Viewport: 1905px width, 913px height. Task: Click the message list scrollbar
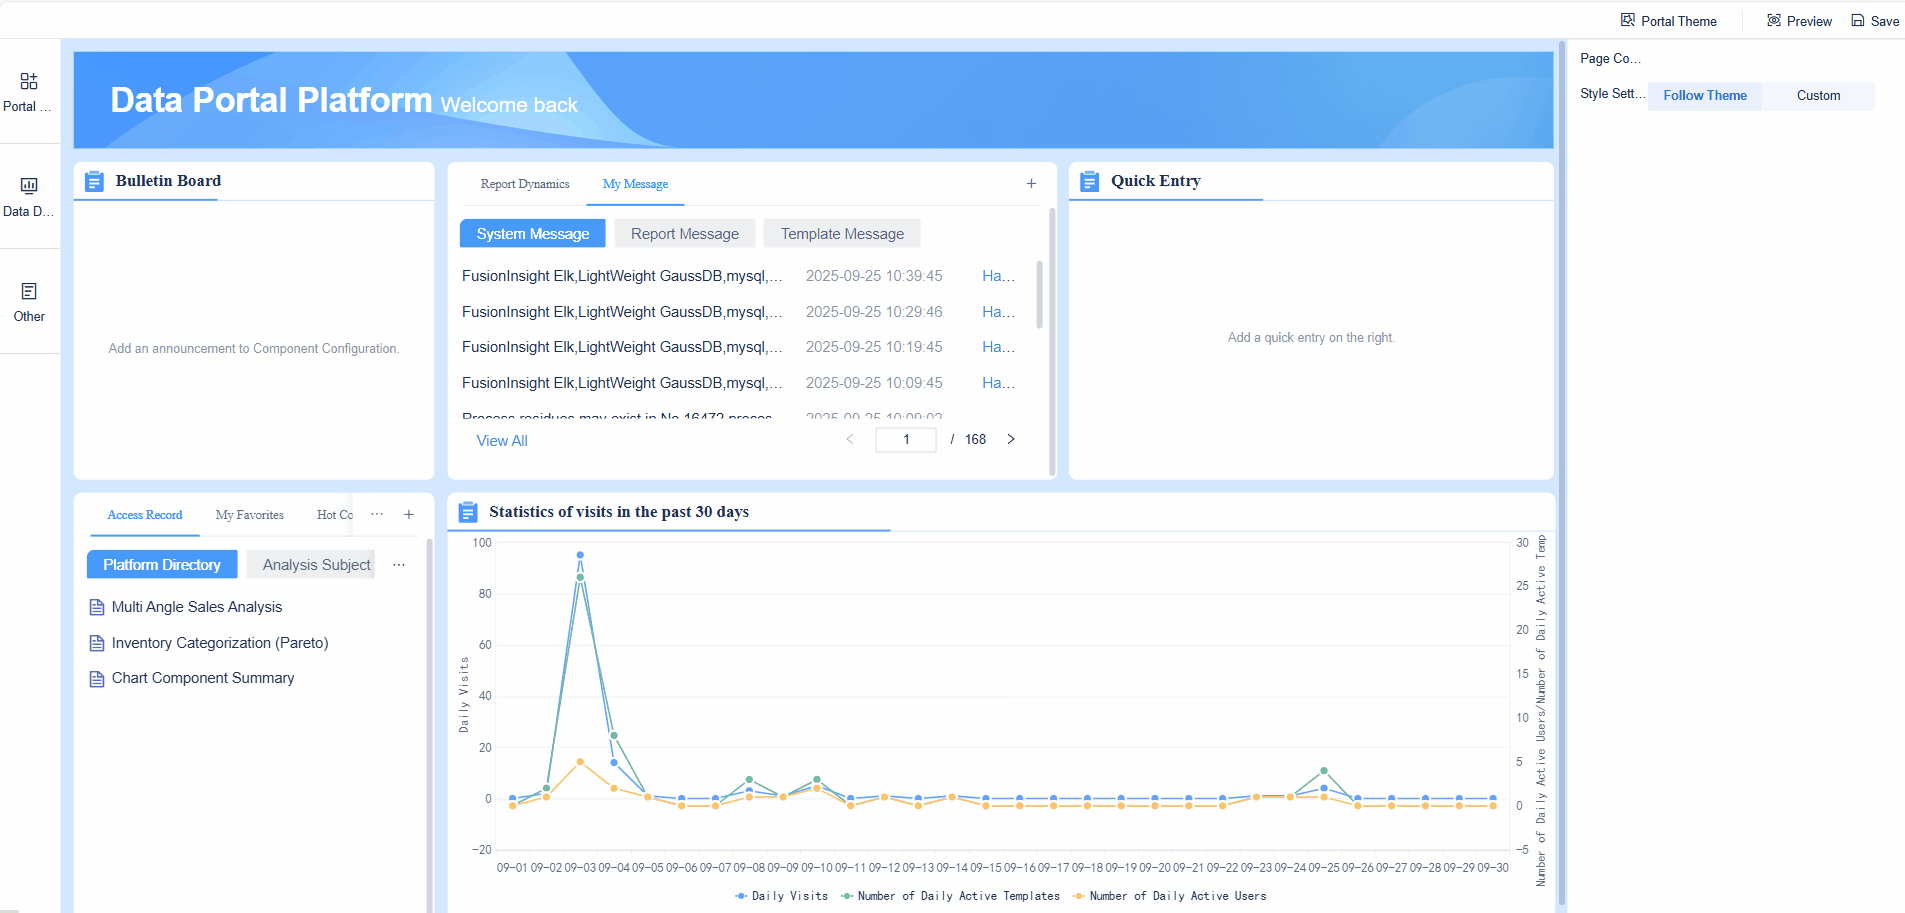(x=1039, y=294)
